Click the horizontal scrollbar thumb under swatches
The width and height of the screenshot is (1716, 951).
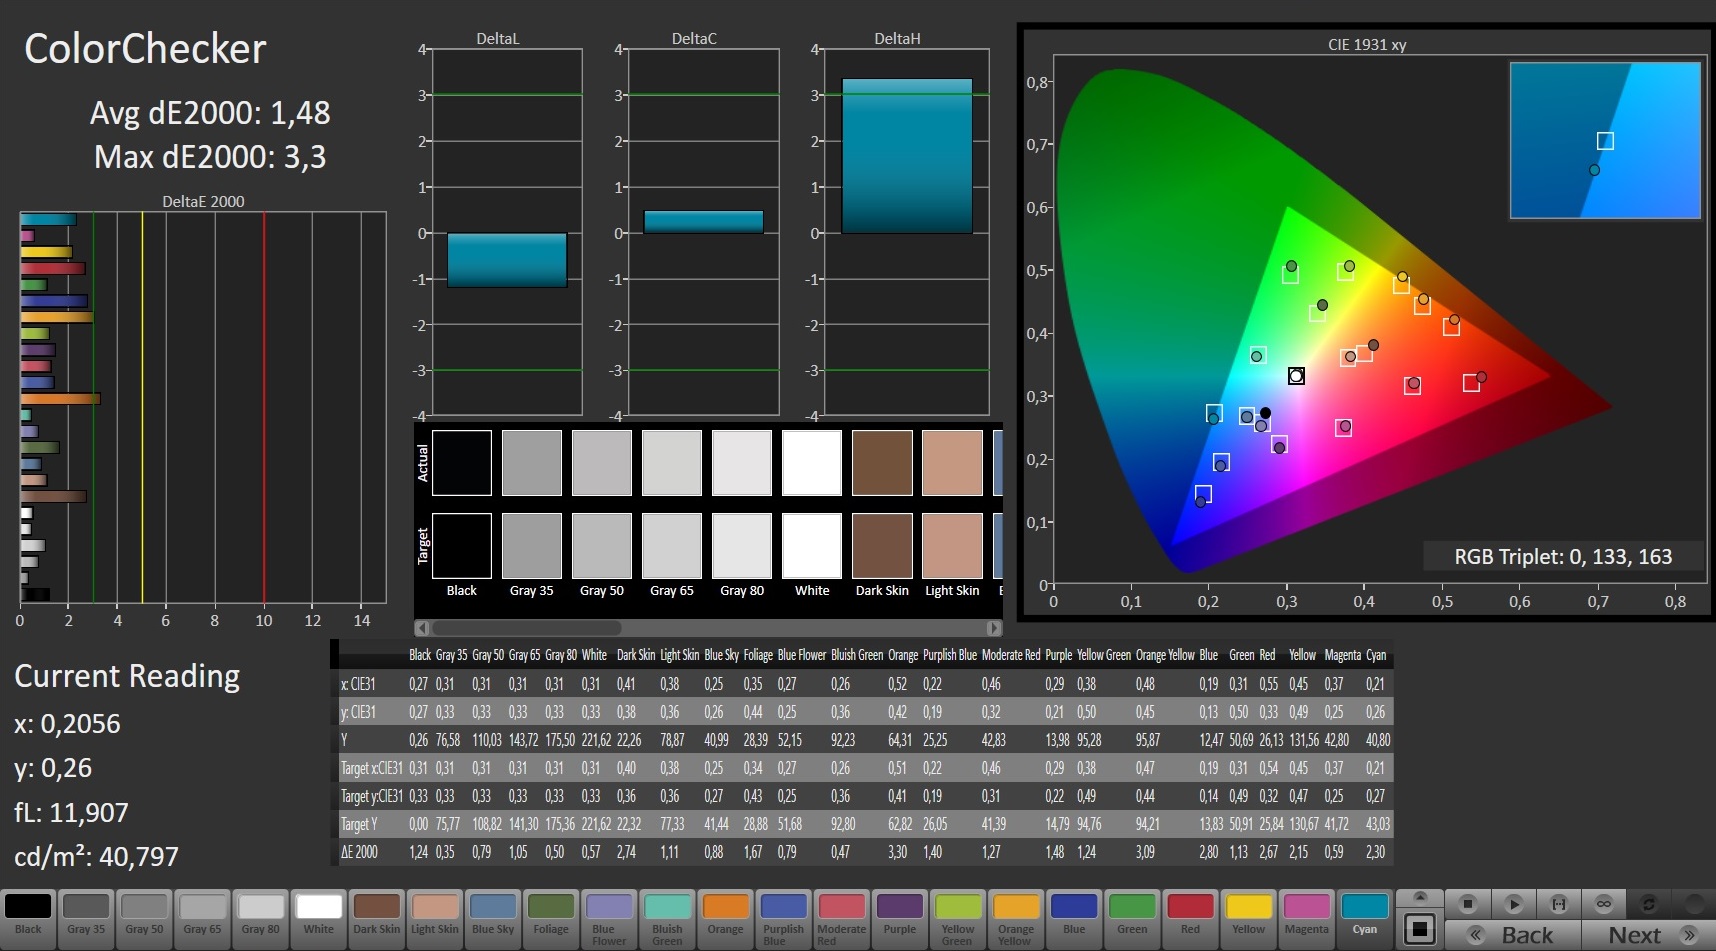[x=526, y=628]
